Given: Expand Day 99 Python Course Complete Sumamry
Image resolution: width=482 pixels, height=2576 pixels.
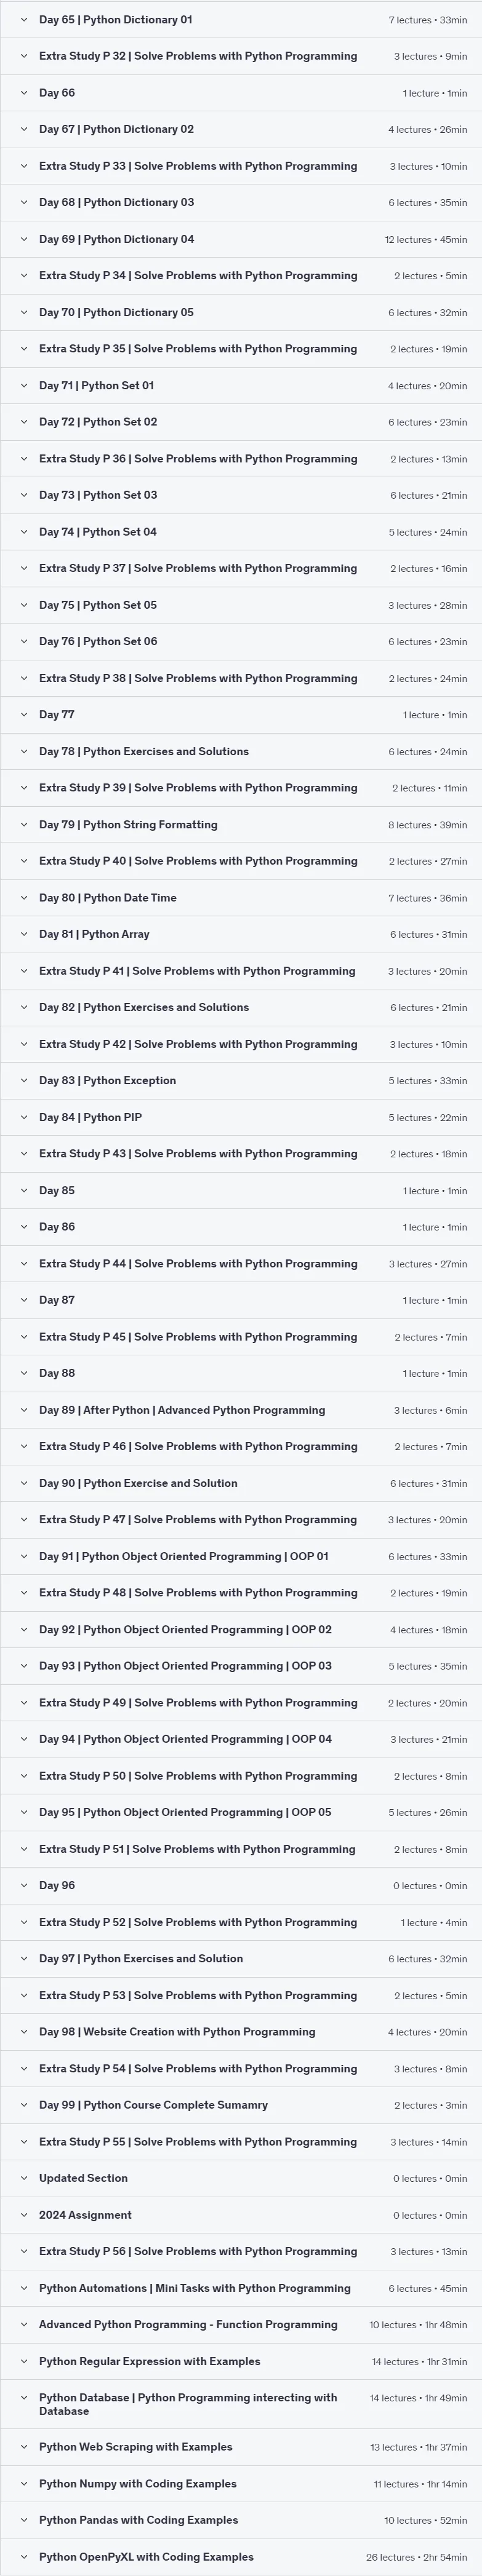Looking at the screenshot, I should tap(241, 2105).
